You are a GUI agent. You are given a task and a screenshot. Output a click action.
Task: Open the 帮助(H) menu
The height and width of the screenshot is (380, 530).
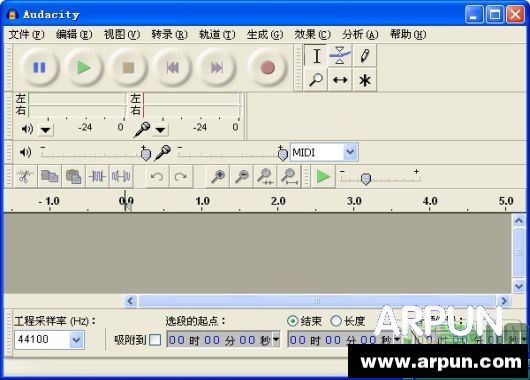coord(408,34)
